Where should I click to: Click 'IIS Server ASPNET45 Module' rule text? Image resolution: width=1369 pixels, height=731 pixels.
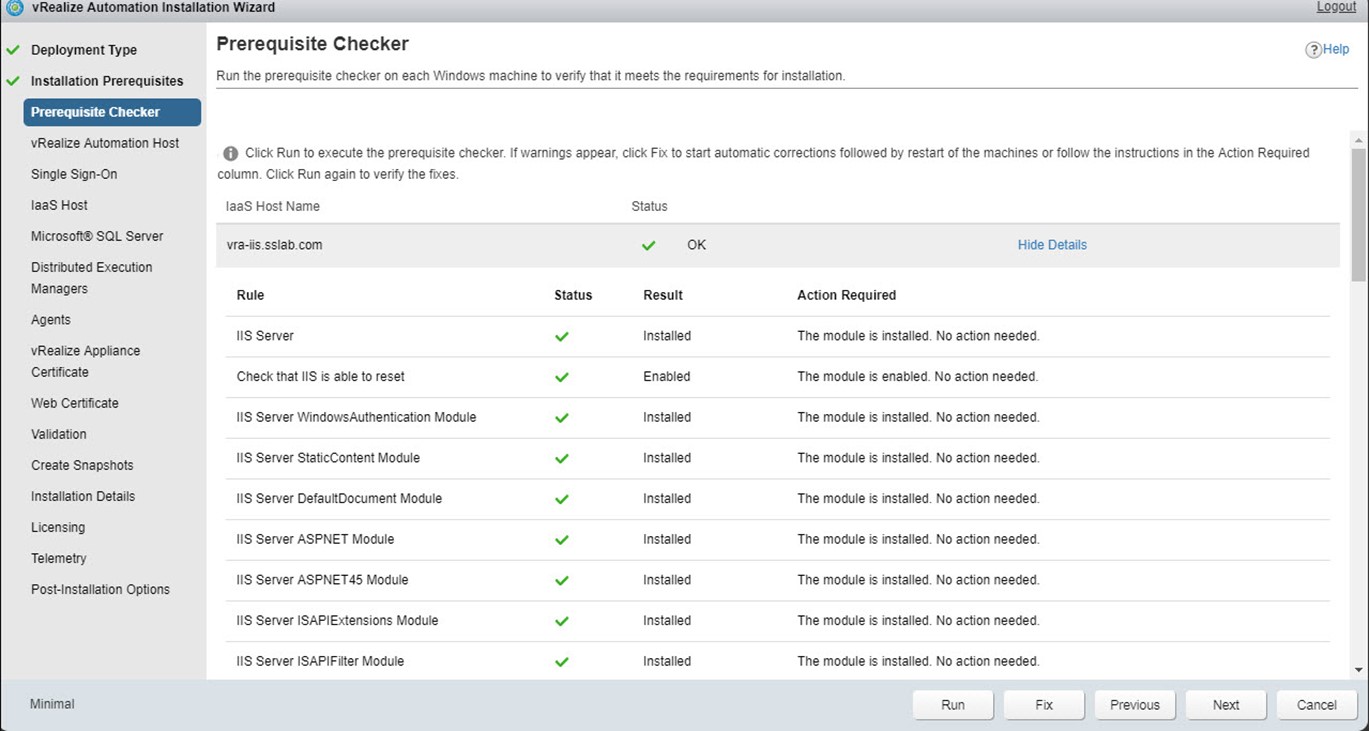pos(322,580)
